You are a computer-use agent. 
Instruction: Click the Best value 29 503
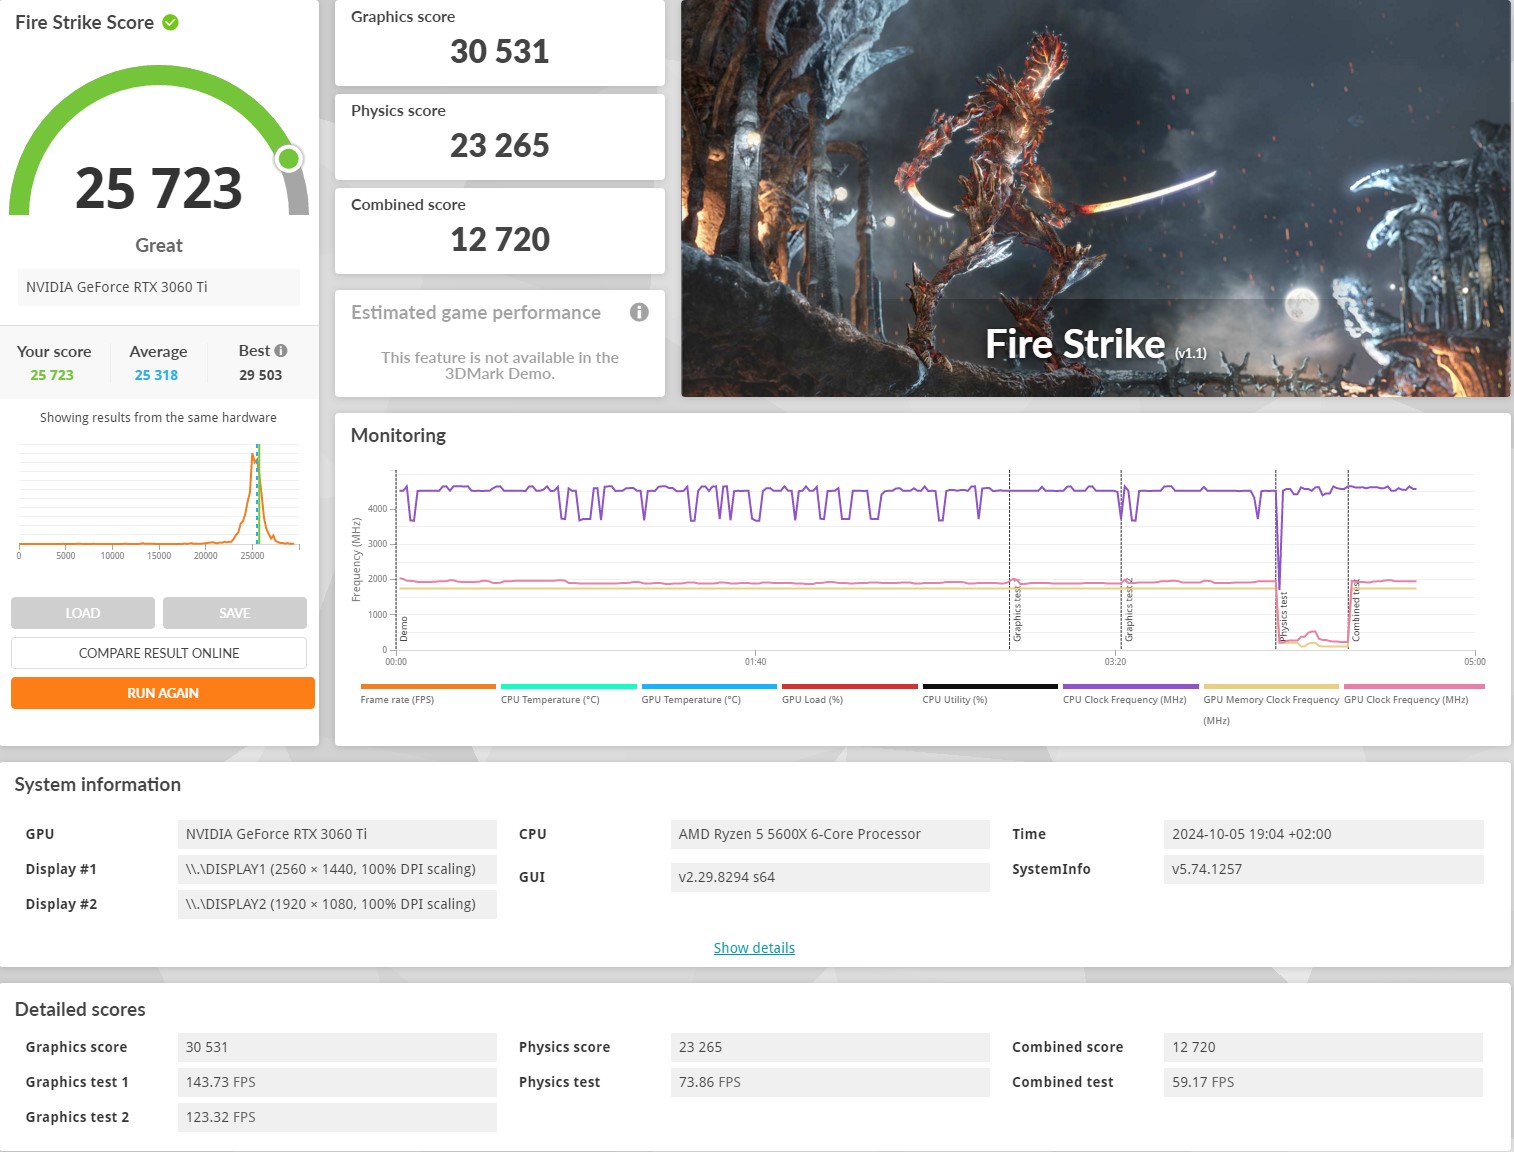[260, 375]
